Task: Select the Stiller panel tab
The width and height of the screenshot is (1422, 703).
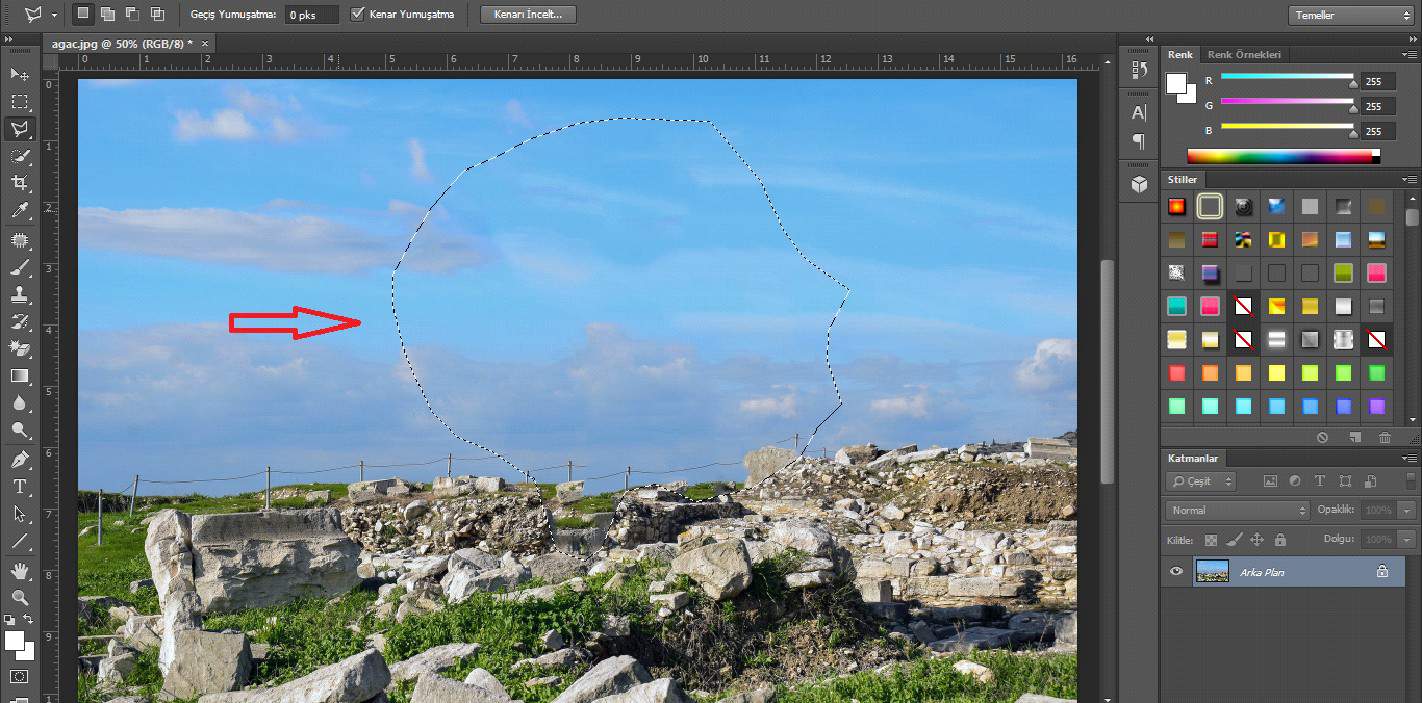Action: 1182,179
